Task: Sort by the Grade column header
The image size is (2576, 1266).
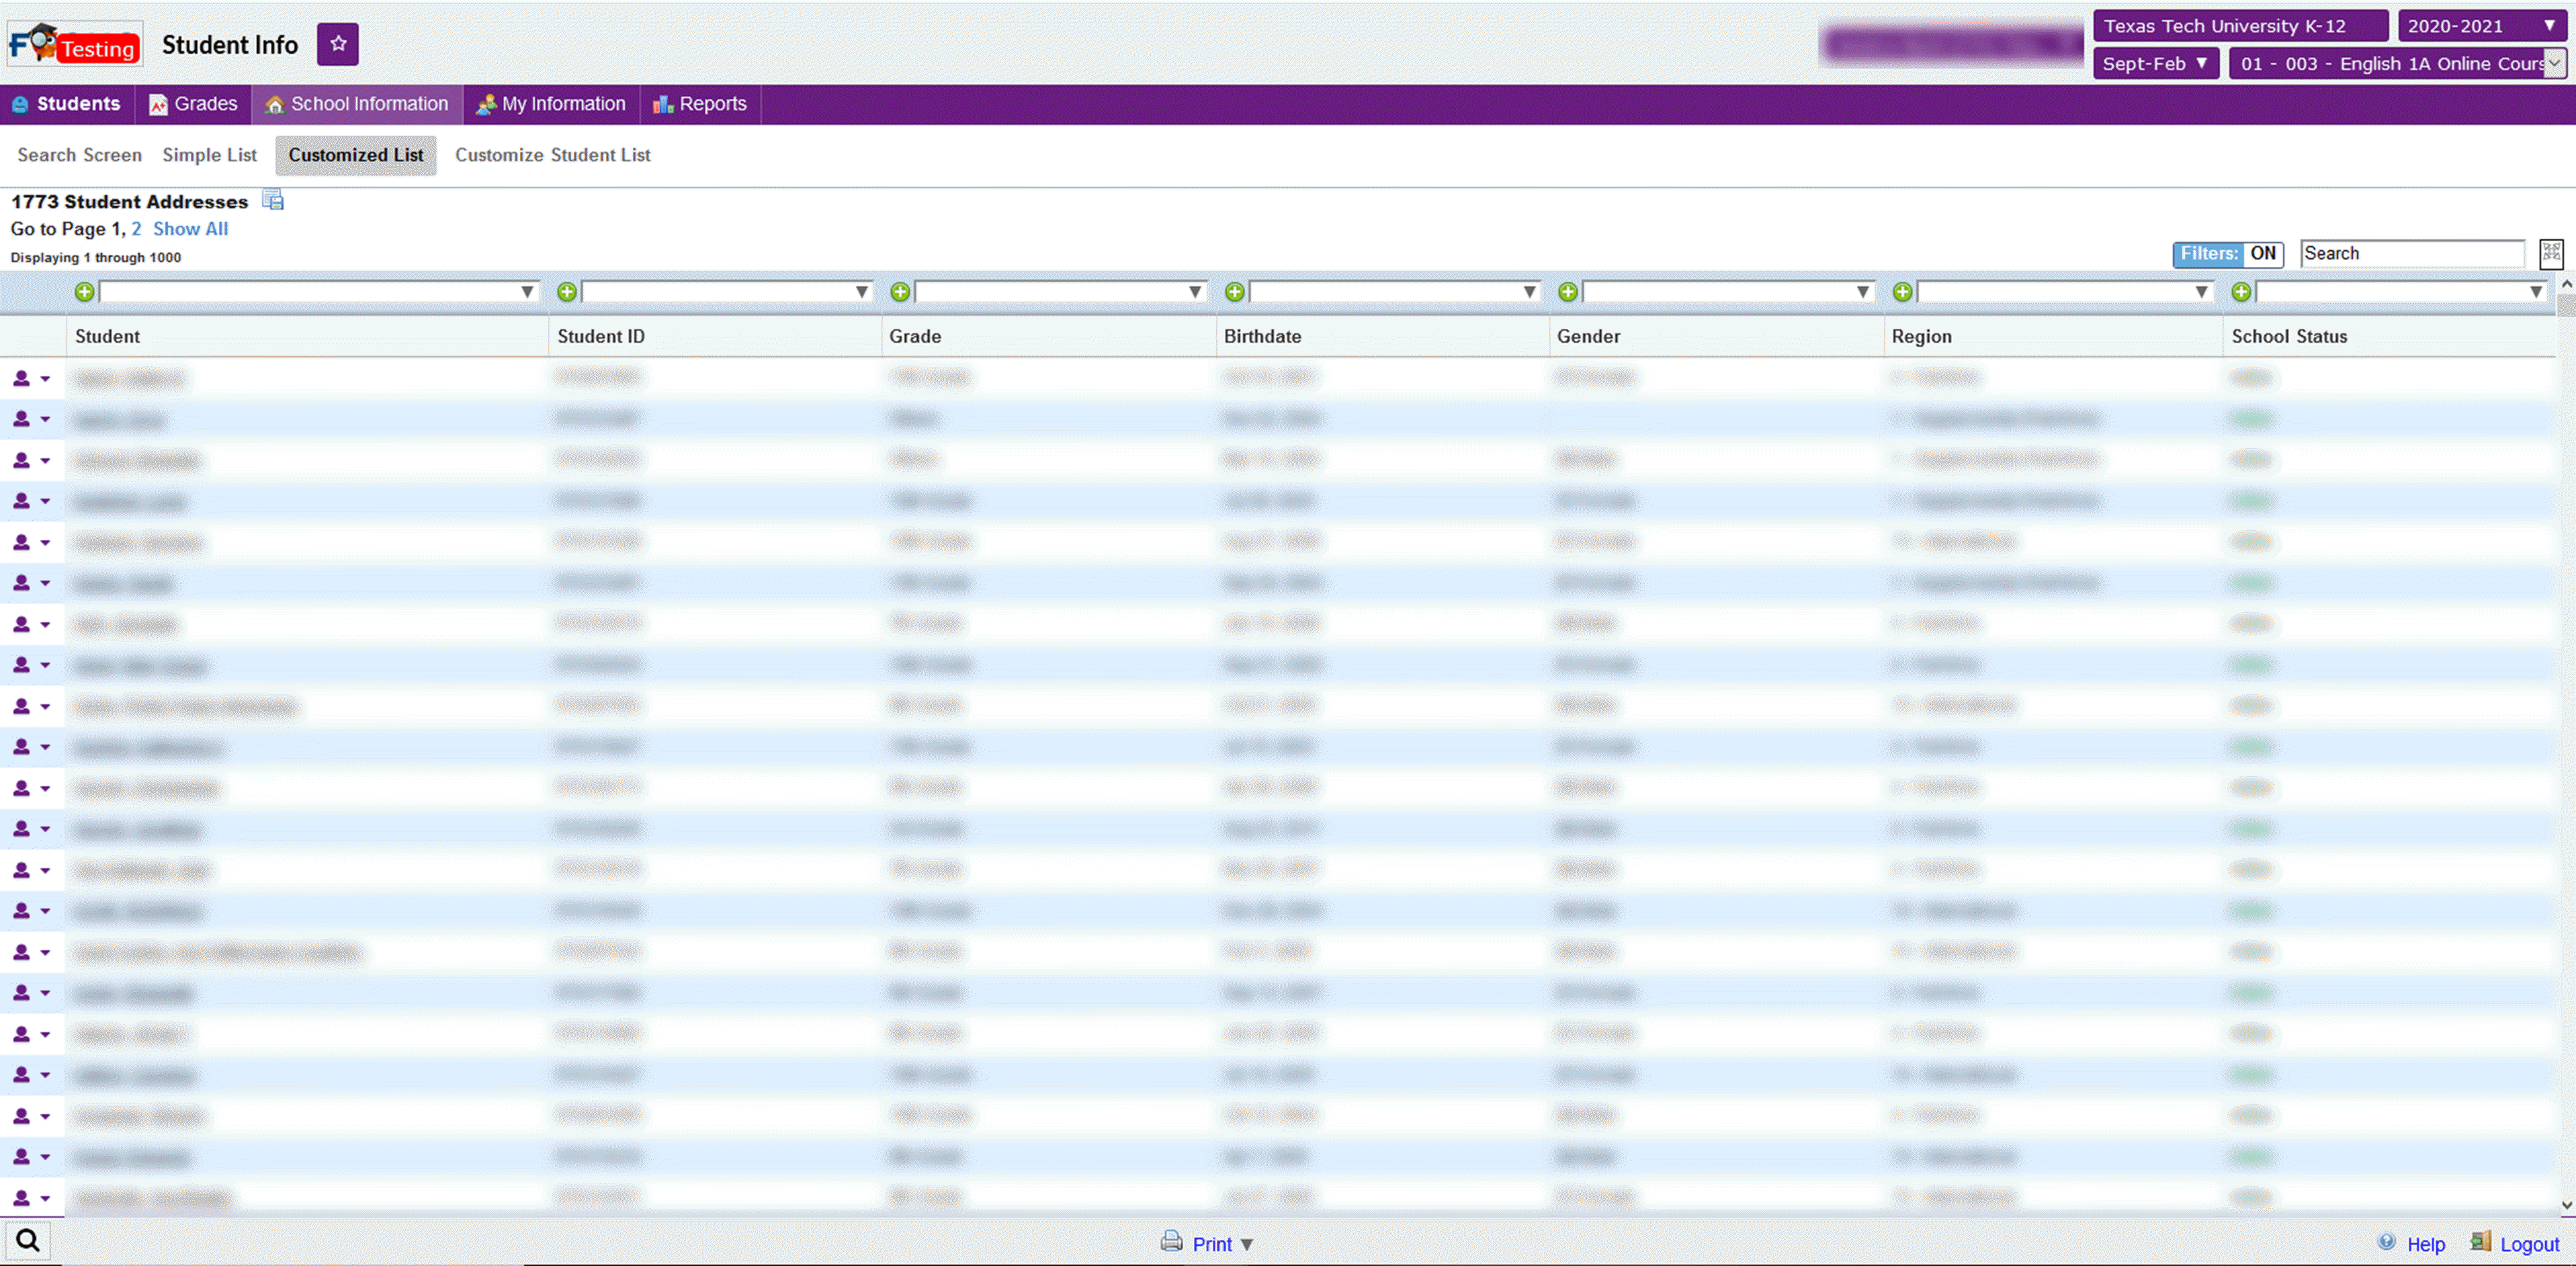Action: (x=915, y=336)
